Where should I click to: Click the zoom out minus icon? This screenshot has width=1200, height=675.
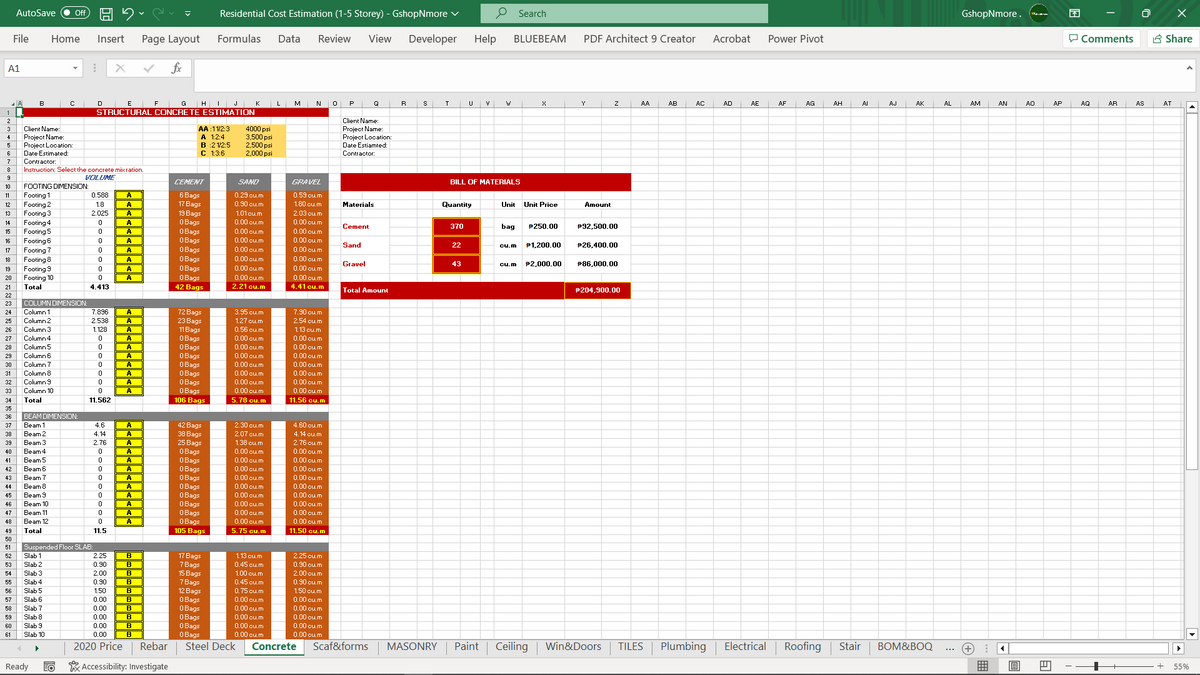(1069, 666)
